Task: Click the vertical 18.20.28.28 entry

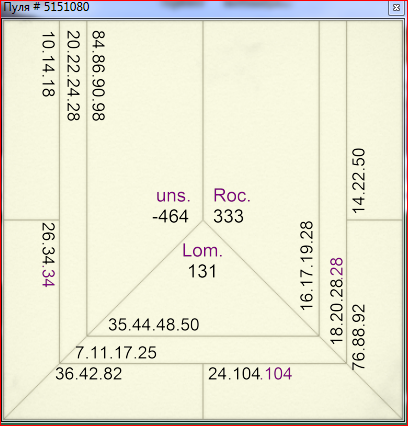Action: [x=336, y=301]
